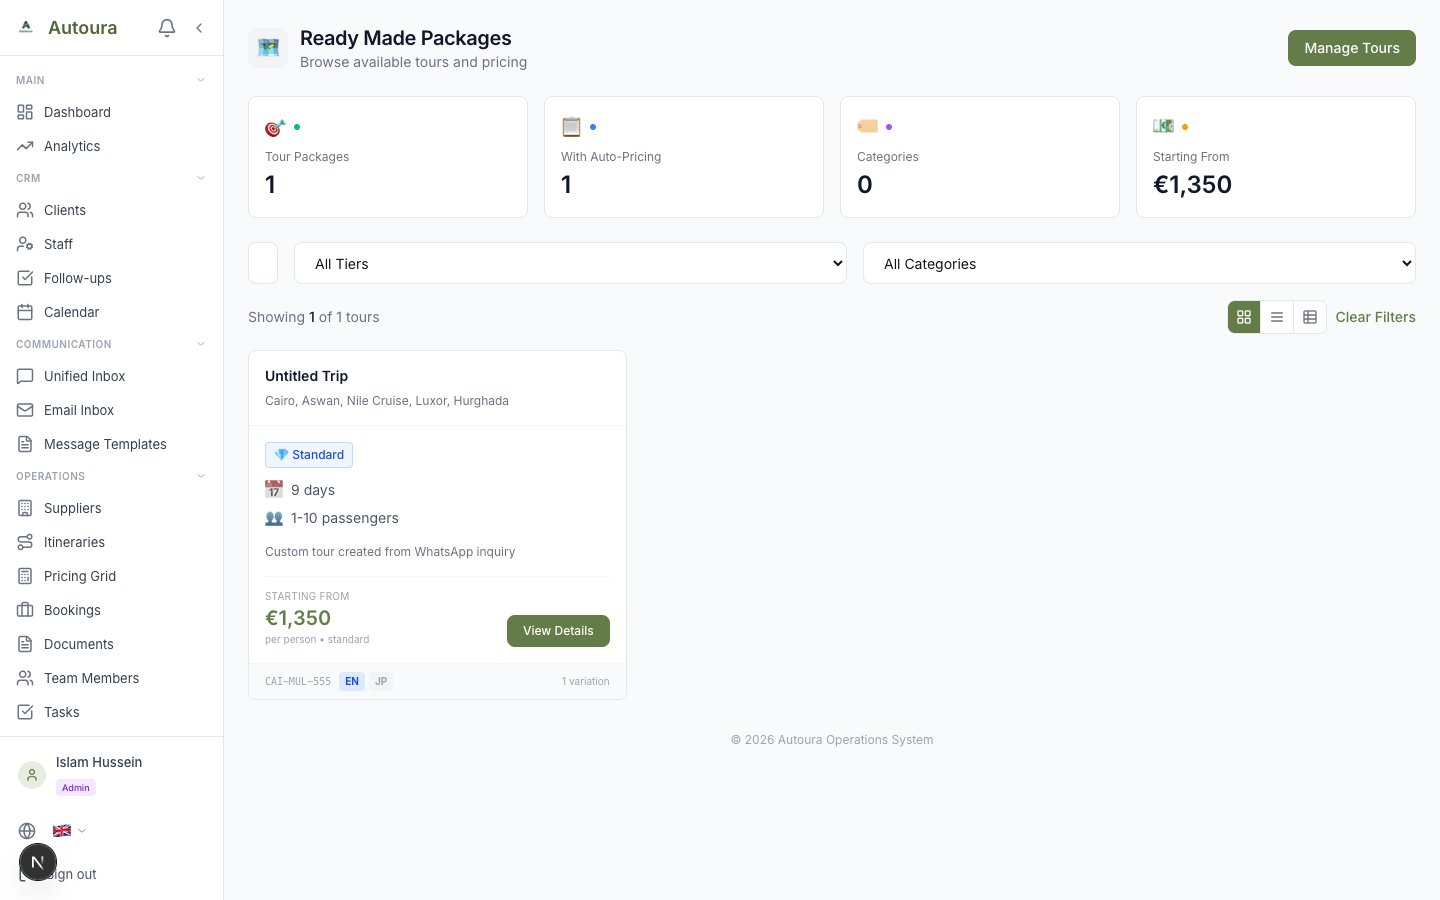Click Unified Inbox icon

click(x=25, y=376)
